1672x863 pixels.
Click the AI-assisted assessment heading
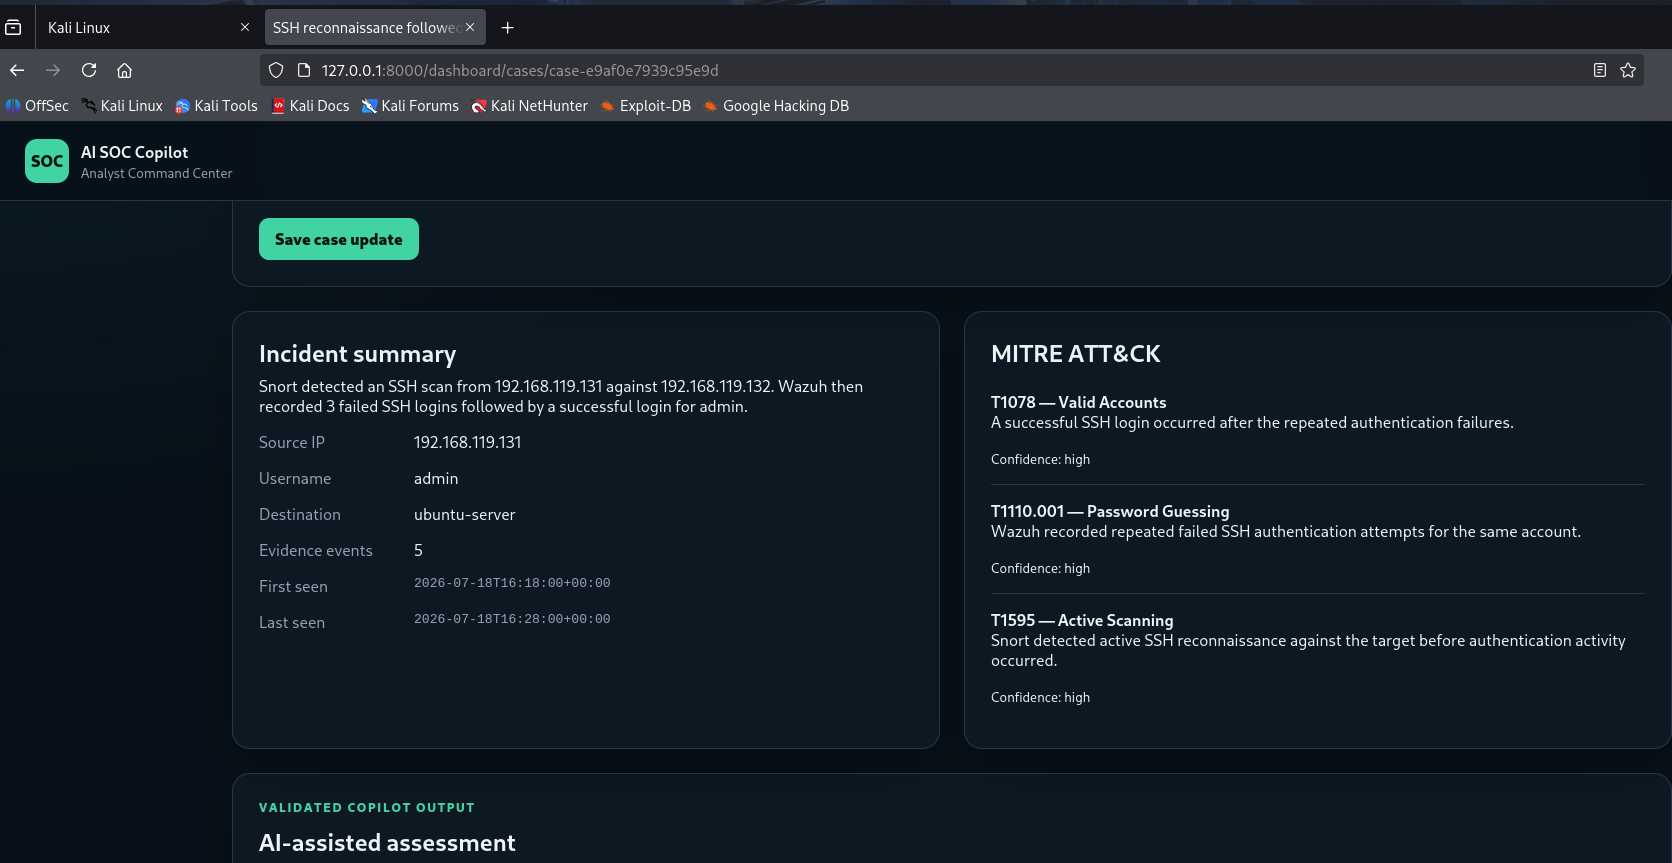click(x=387, y=843)
